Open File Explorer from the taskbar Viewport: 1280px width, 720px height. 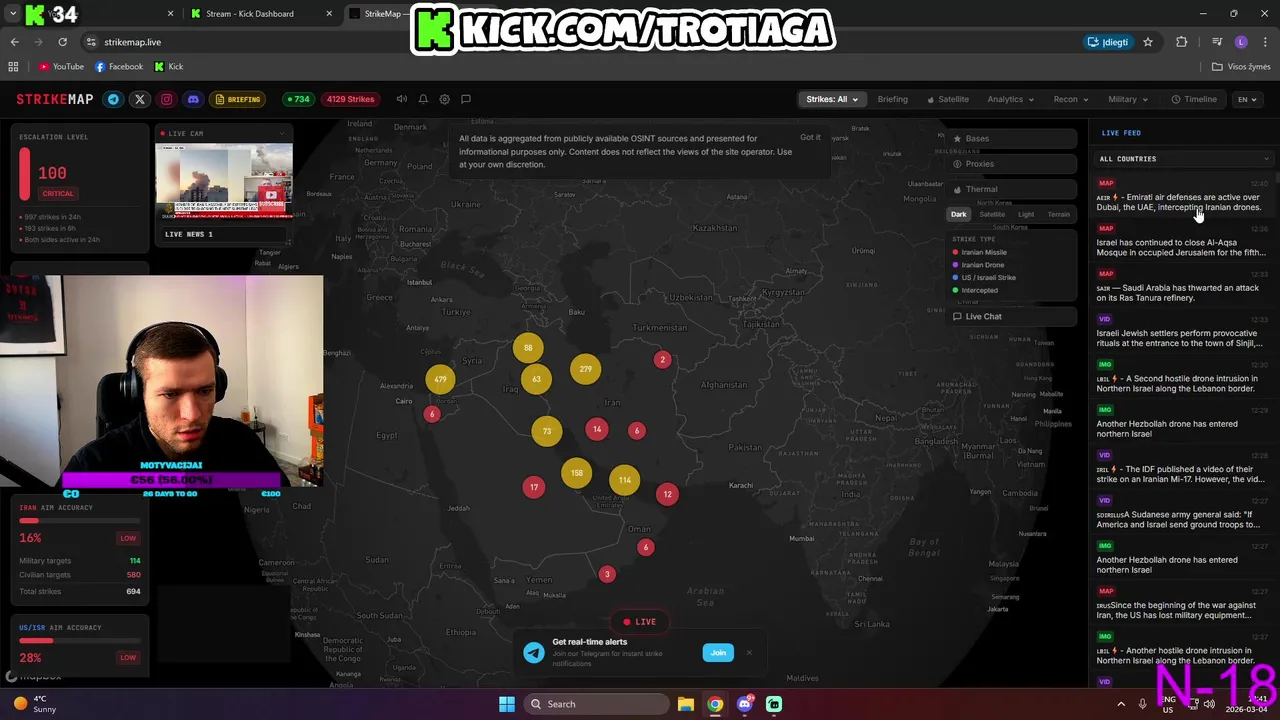(685, 704)
